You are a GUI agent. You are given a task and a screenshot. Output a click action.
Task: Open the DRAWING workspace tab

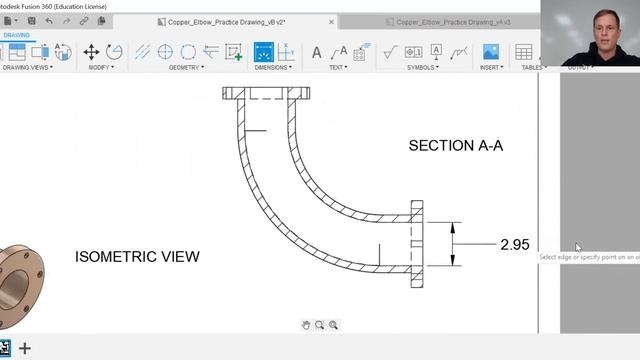click(x=16, y=36)
